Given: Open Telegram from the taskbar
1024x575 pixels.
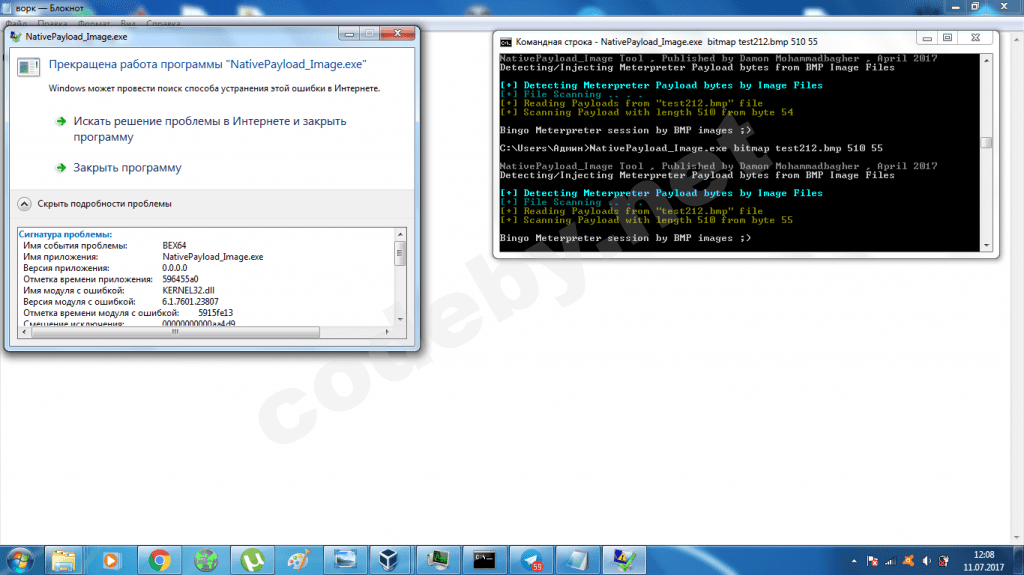Looking at the screenshot, I should pyautogui.click(x=531, y=561).
